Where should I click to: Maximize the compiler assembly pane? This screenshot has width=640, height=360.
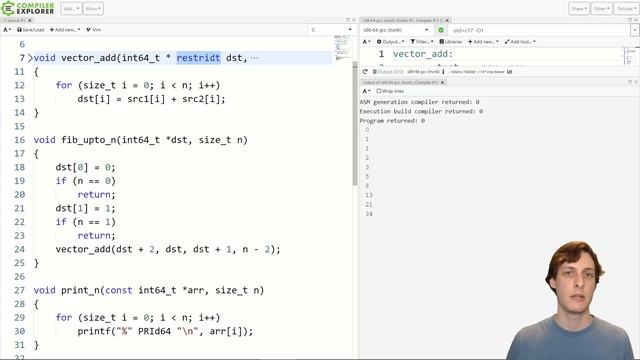[630, 20]
